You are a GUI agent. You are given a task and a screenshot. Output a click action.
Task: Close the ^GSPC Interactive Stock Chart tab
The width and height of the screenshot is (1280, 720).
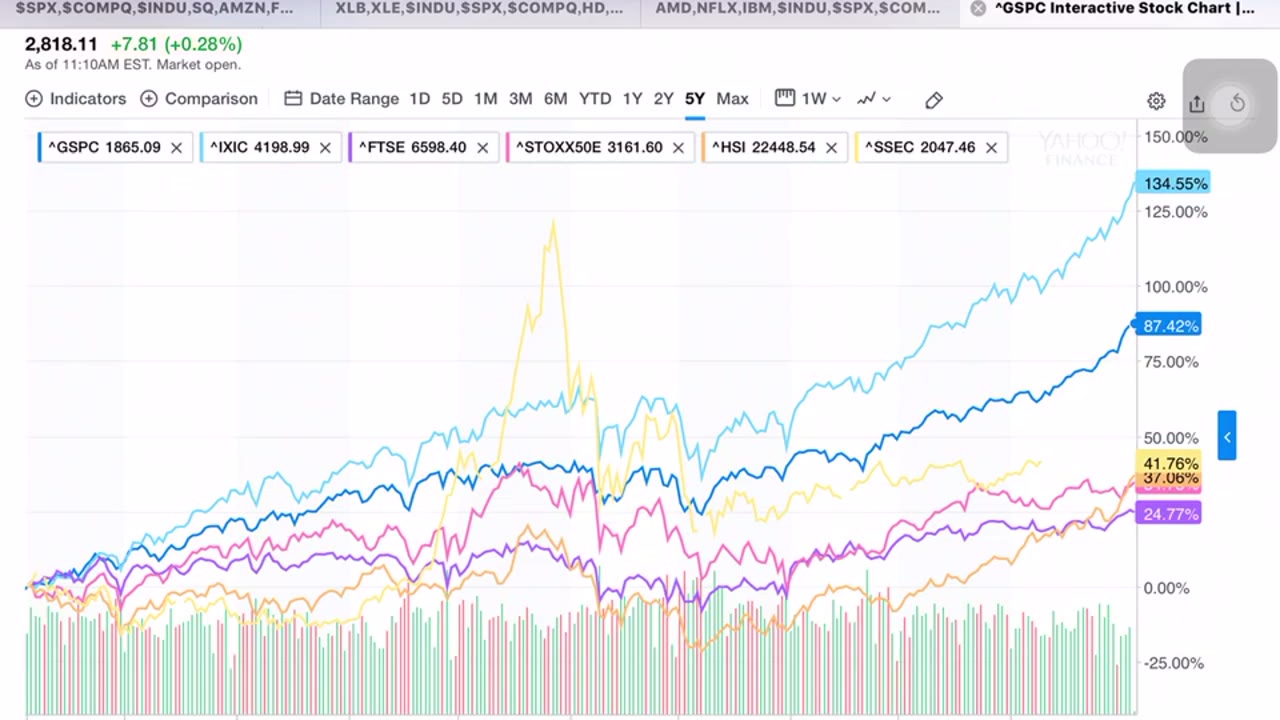978,8
